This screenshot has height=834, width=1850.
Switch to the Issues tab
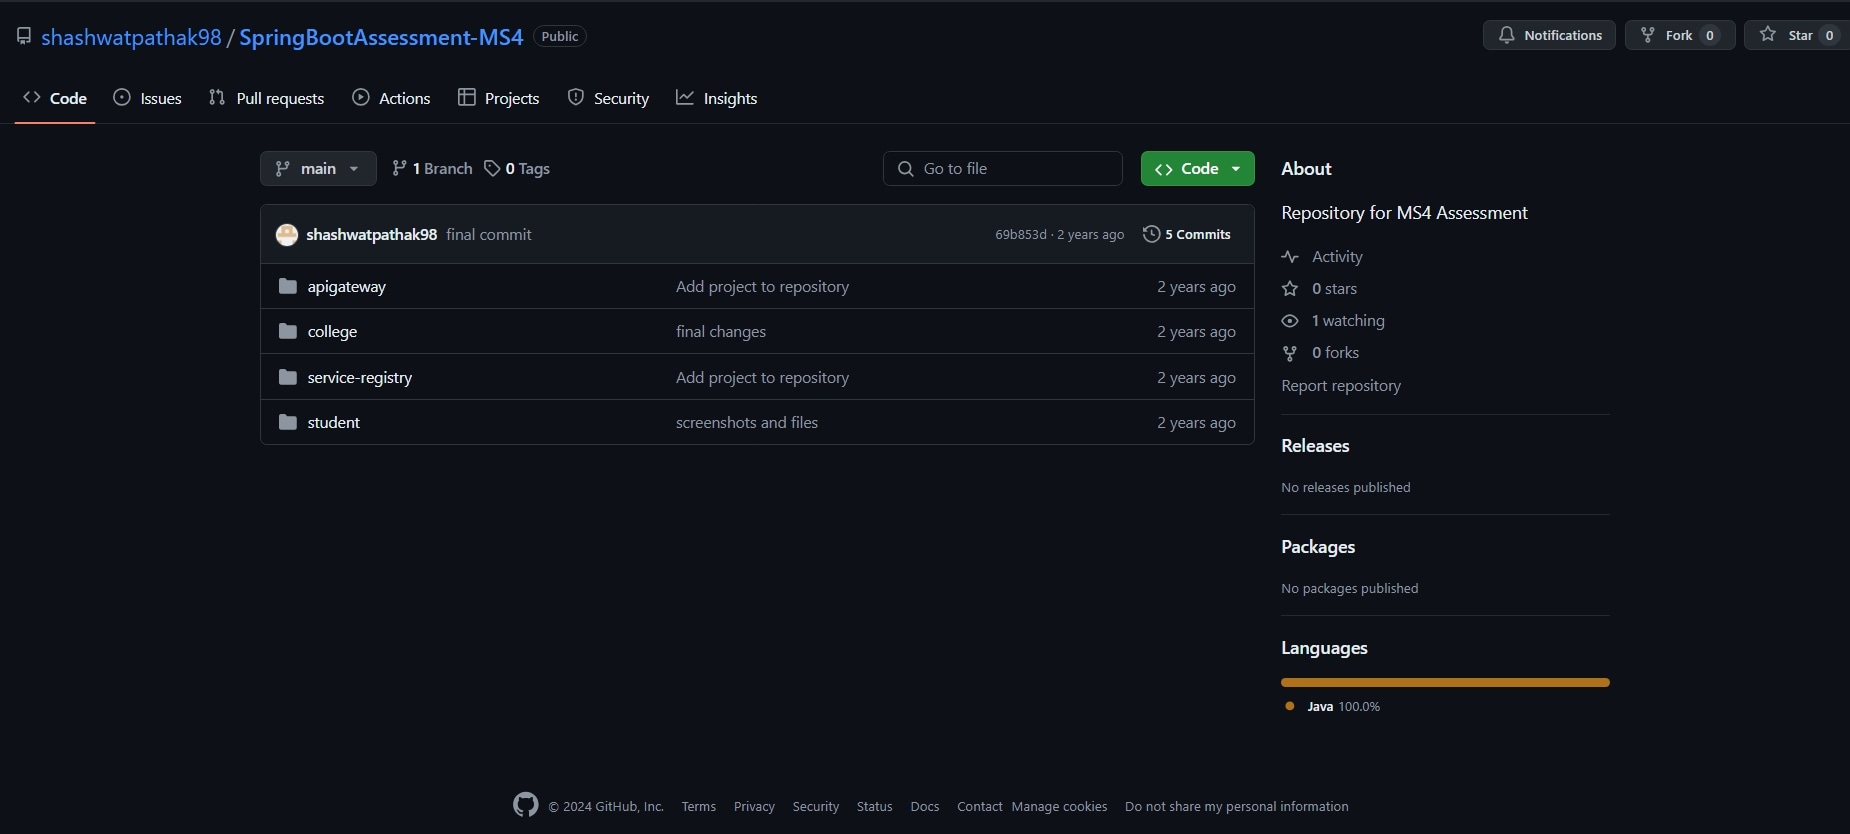[148, 98]
